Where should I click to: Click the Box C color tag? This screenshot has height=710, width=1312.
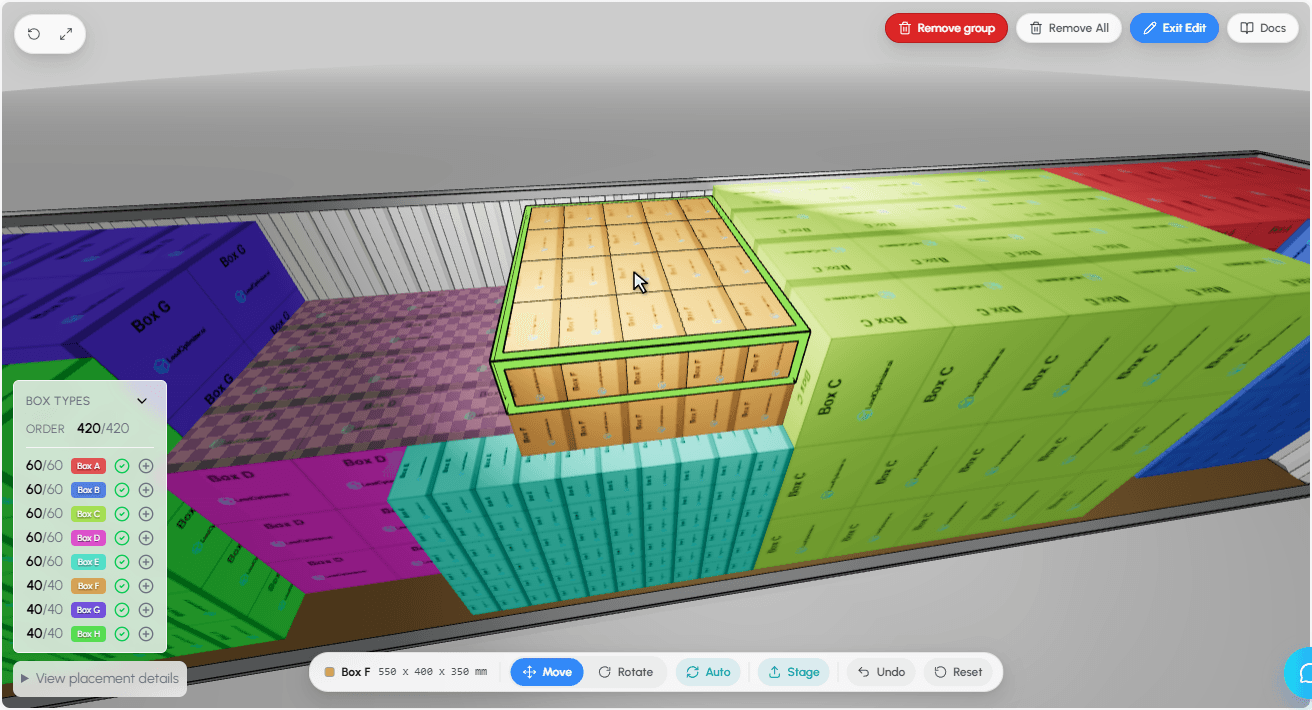89,514
